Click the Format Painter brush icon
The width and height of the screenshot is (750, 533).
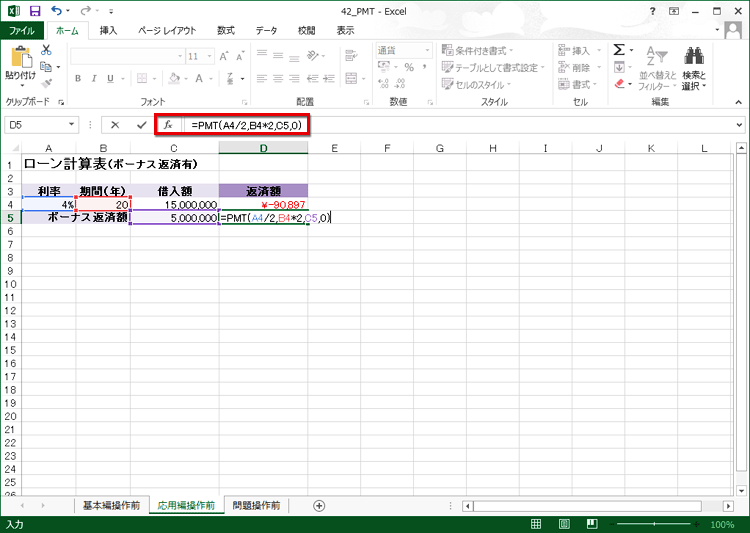point(46,84)
